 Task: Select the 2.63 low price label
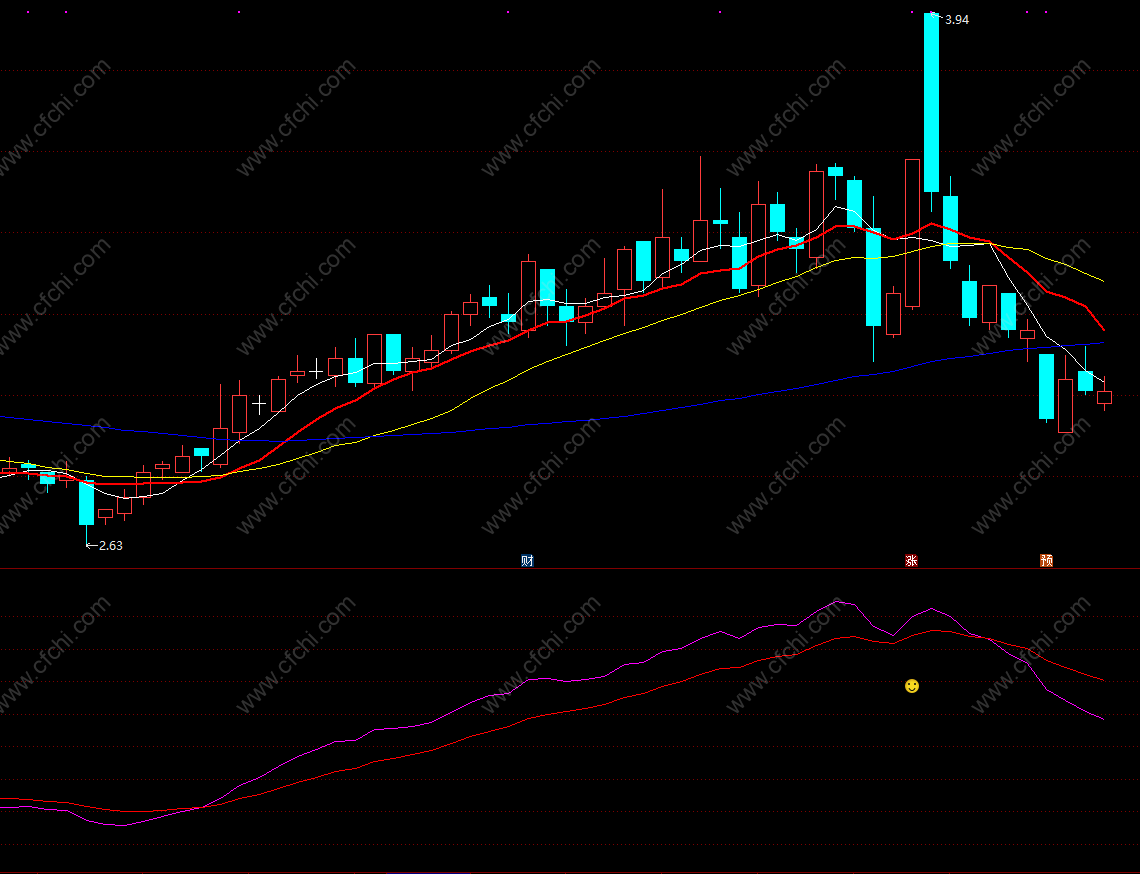111,545
